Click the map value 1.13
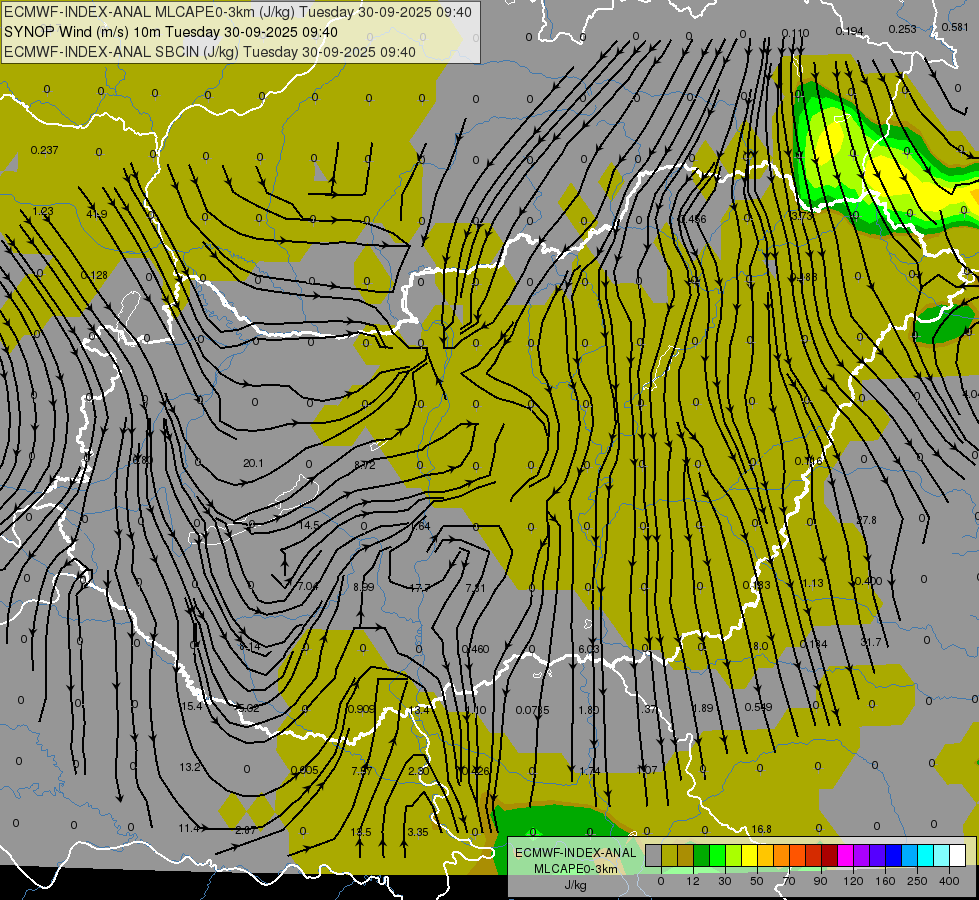The height and width of the screenshot is (900, 979). [x=813, y=583]
